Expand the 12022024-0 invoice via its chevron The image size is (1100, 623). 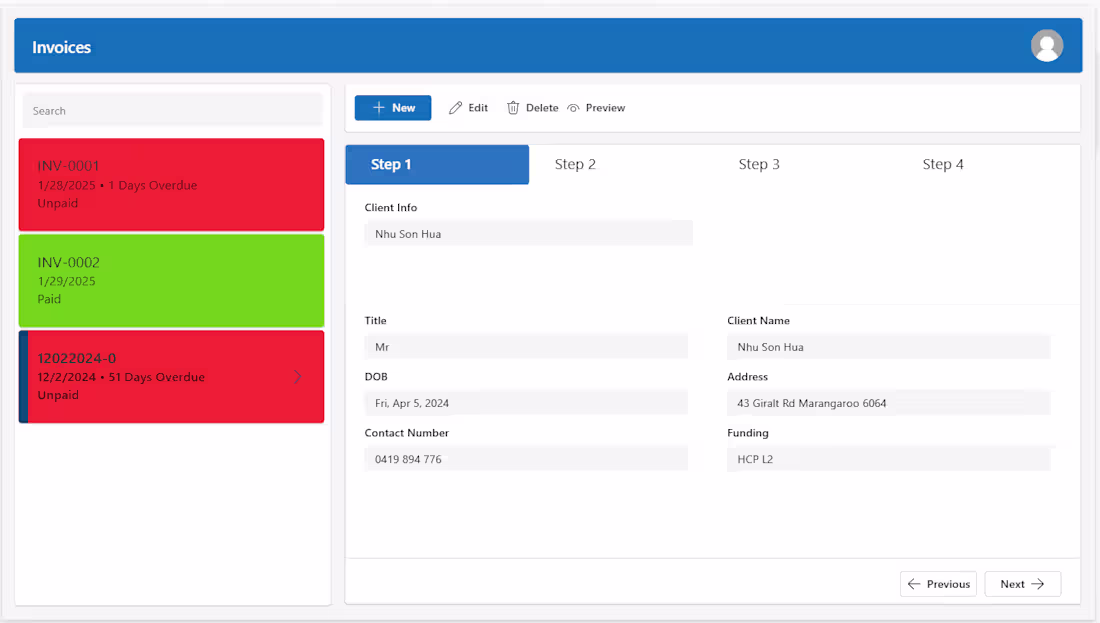[x=297, y=376]
